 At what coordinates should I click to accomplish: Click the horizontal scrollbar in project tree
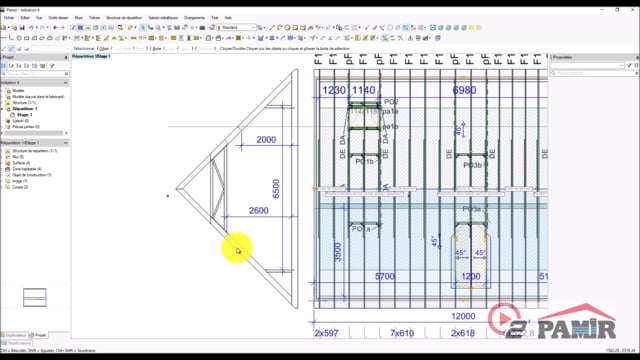tap(34, 133)
